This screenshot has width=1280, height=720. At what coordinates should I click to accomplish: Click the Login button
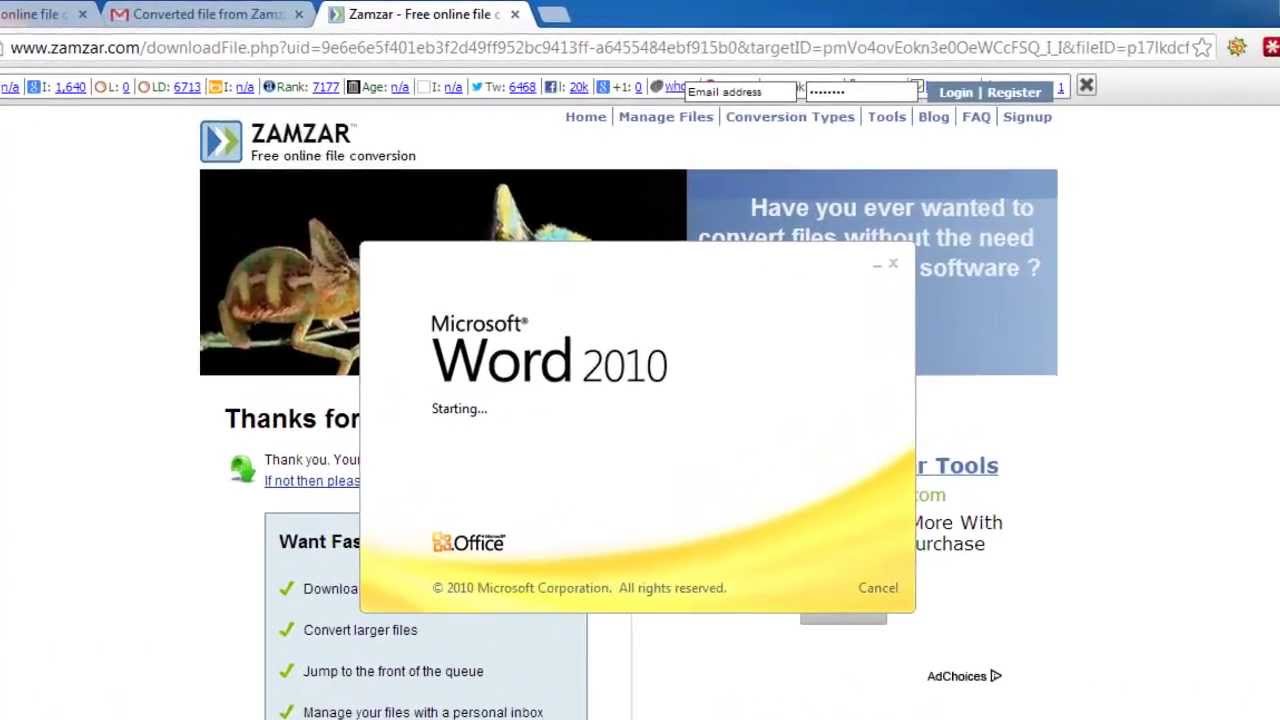[955, 92]
